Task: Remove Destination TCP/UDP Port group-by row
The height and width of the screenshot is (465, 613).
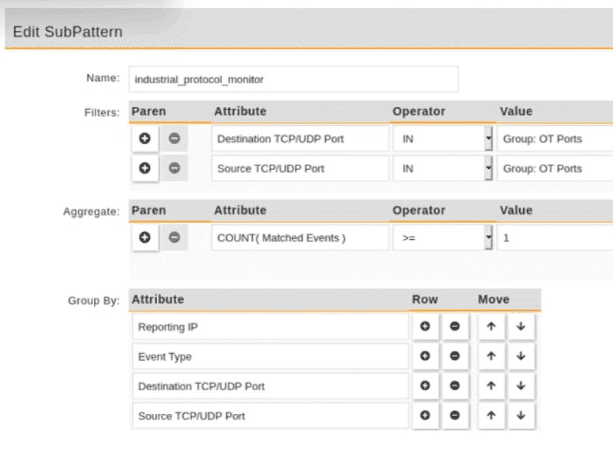Action: coord(454,385)
